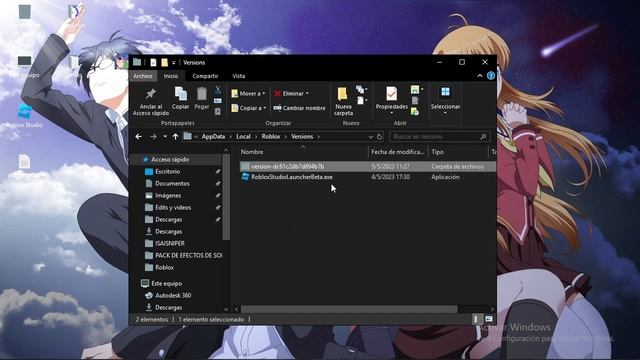Image resolution: width=640 pixels, height=360 pixels.
Task: Click the 5/5/2023 11:27 date cell
Action: 390,166
